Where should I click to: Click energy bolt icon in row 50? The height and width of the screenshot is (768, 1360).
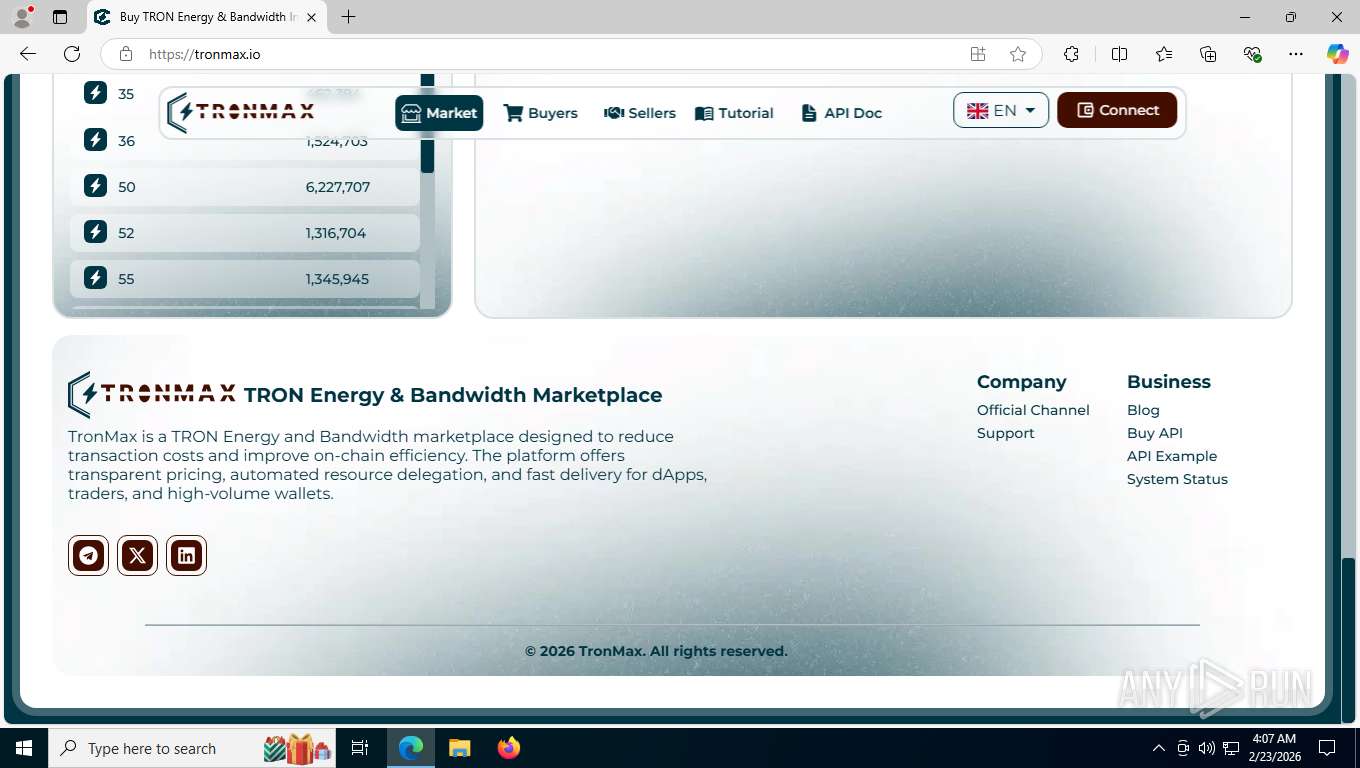click(x=95, y=186)
